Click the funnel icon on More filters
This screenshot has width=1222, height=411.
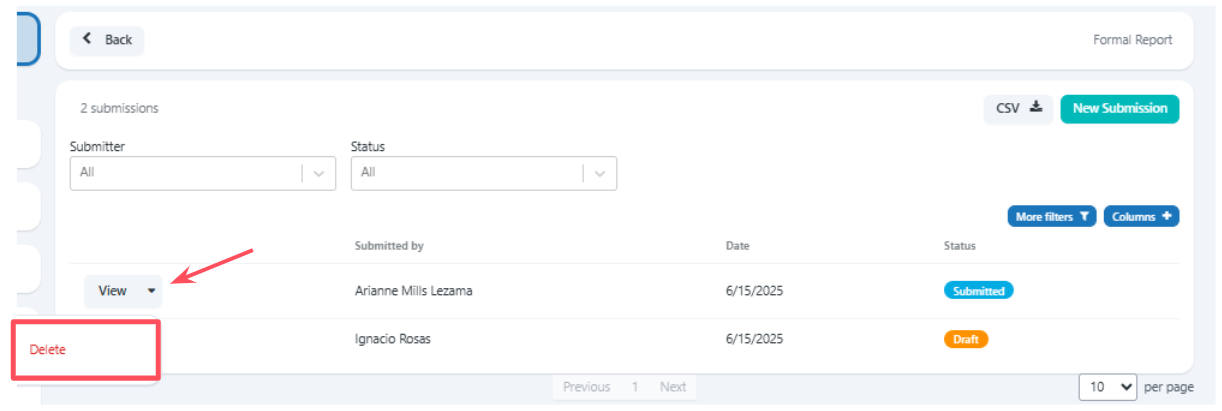pos(1084,217)
